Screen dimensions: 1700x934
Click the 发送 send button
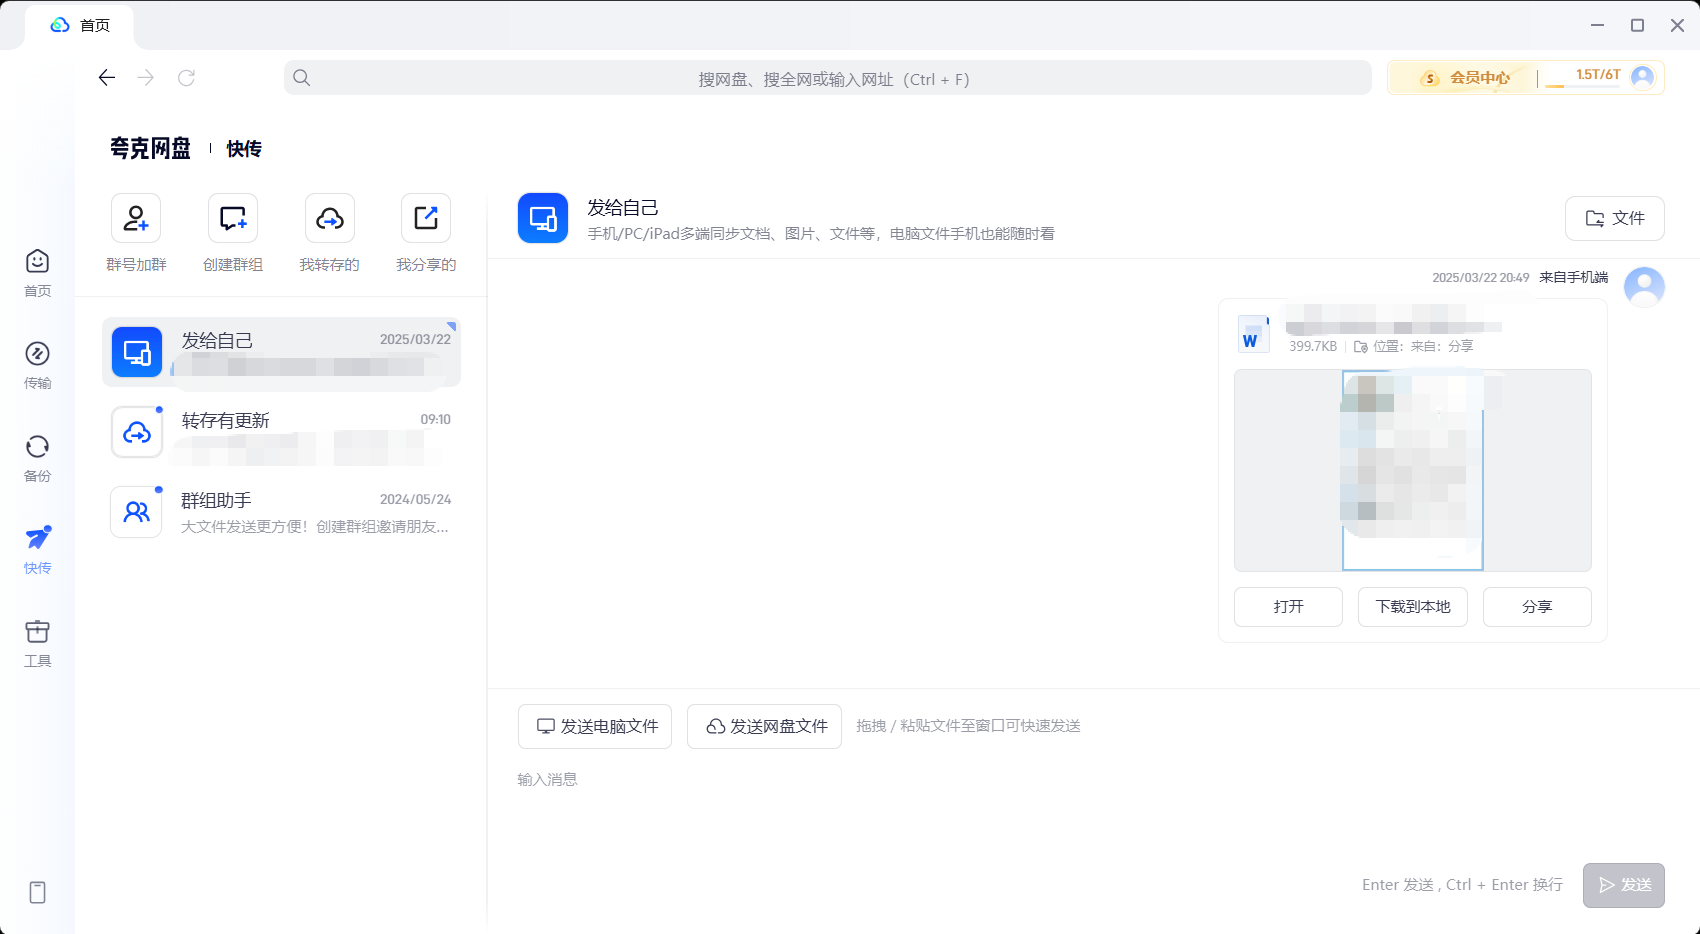tap(1624, 885)
